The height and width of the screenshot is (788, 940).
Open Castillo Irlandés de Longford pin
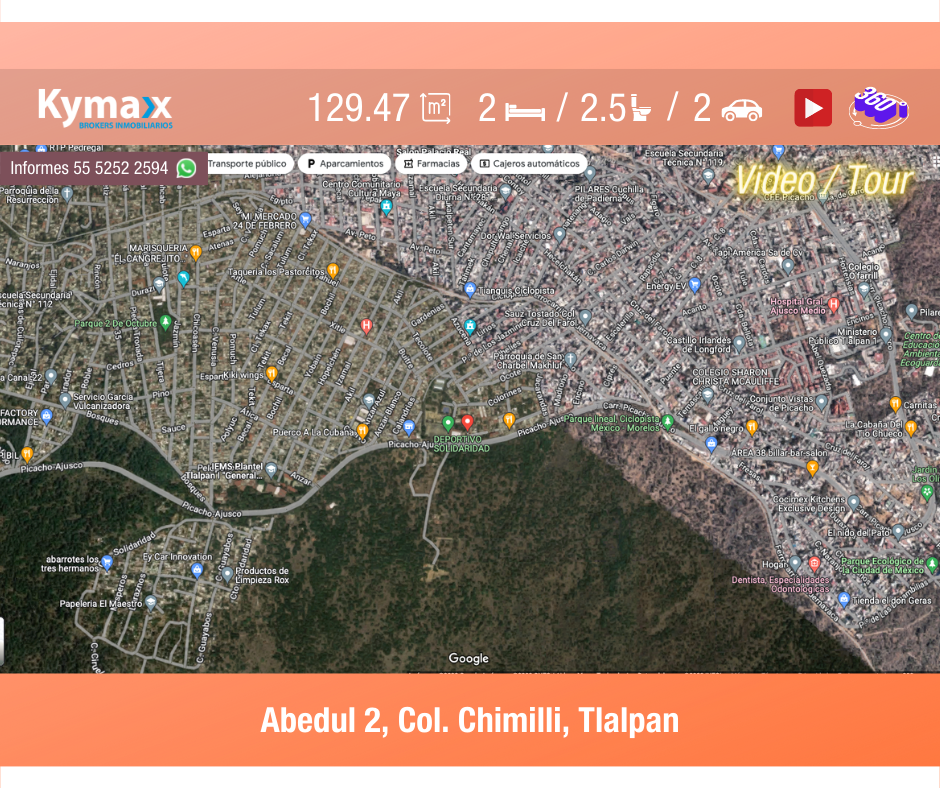(x=739, y=343)
